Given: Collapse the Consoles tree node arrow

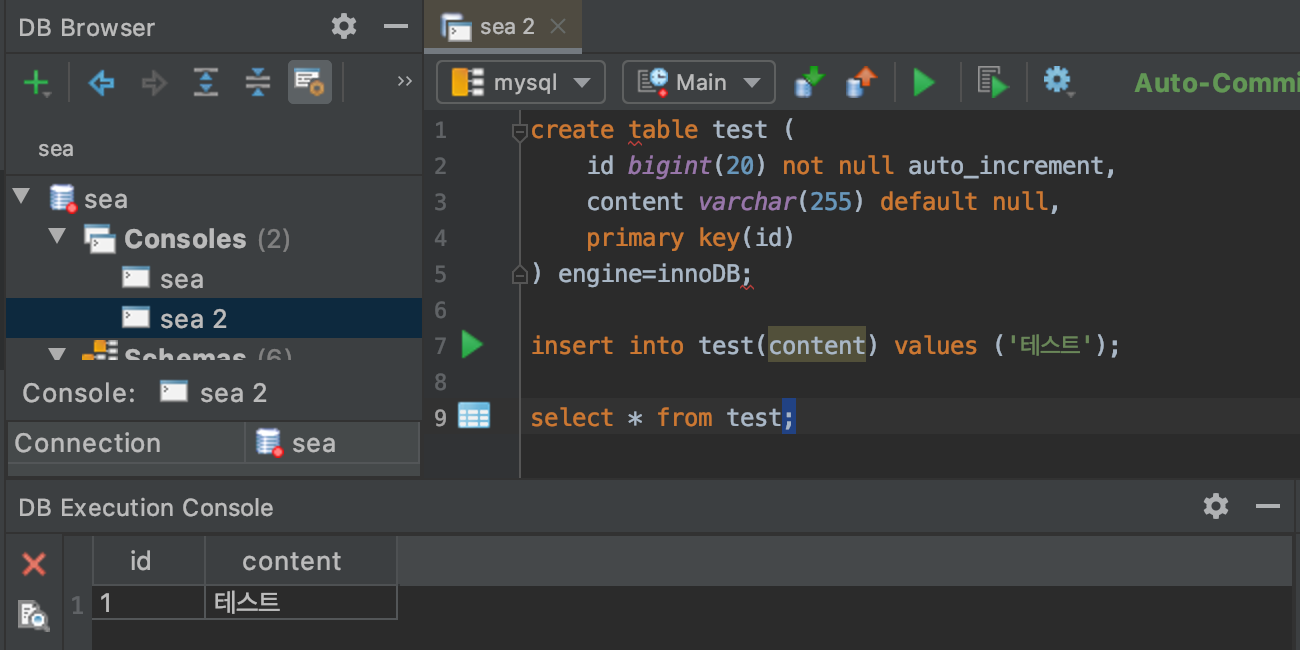Looking at the screenshot, I should tap(58, 237).
